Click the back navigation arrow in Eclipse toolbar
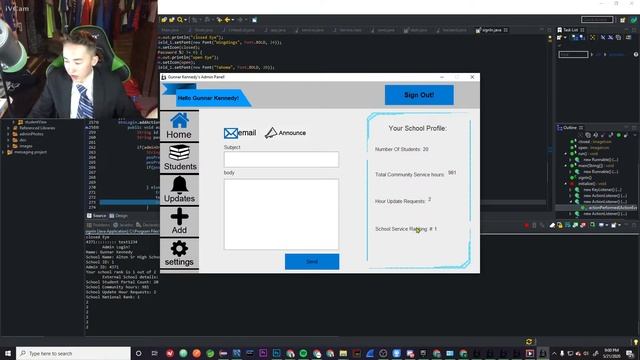The height and width of the screenshot is (360, 640). [x=227, y=20]
